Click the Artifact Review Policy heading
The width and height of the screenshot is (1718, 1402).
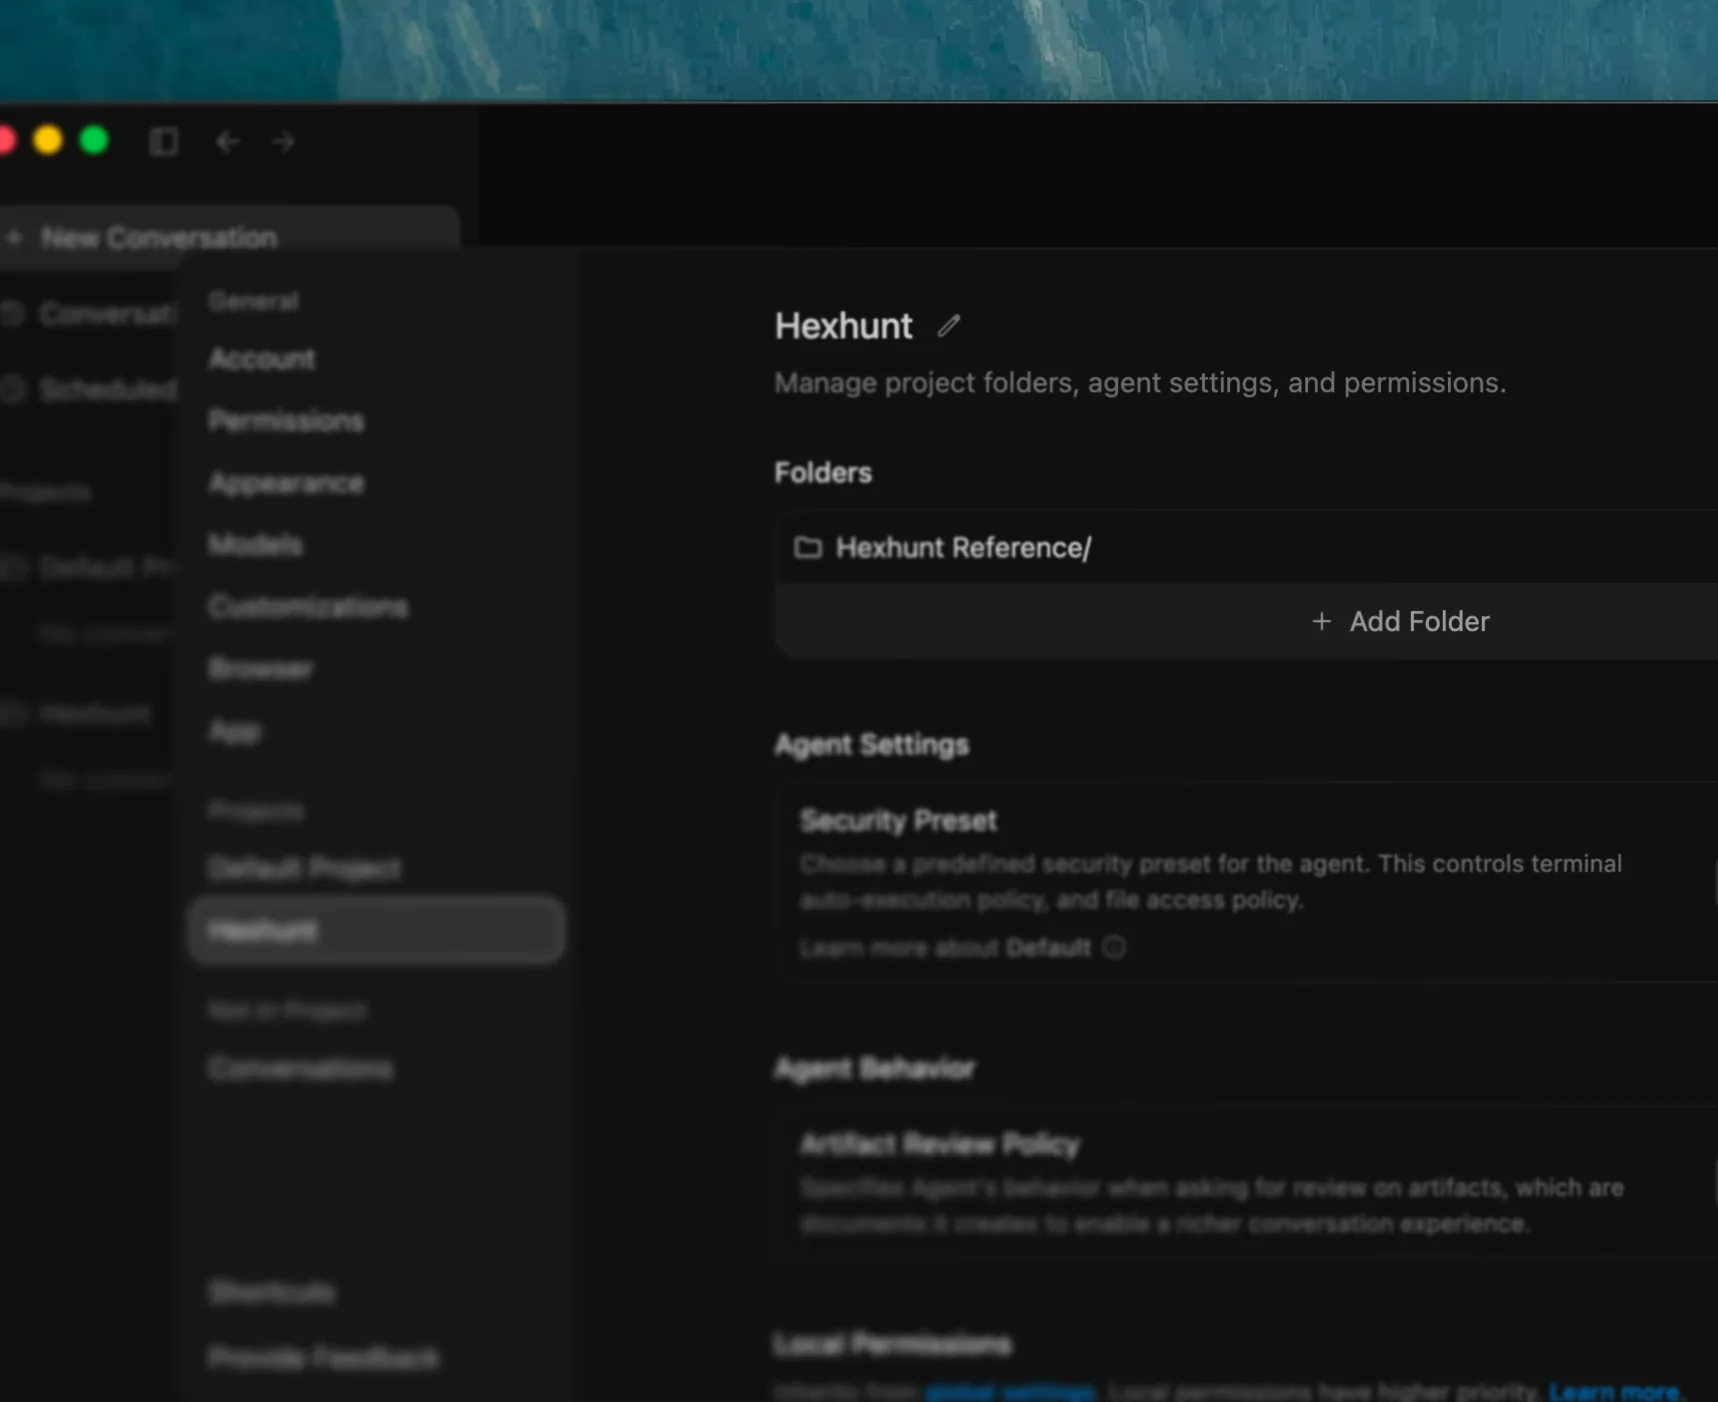pyautogui.click(x=940, y=1144)
